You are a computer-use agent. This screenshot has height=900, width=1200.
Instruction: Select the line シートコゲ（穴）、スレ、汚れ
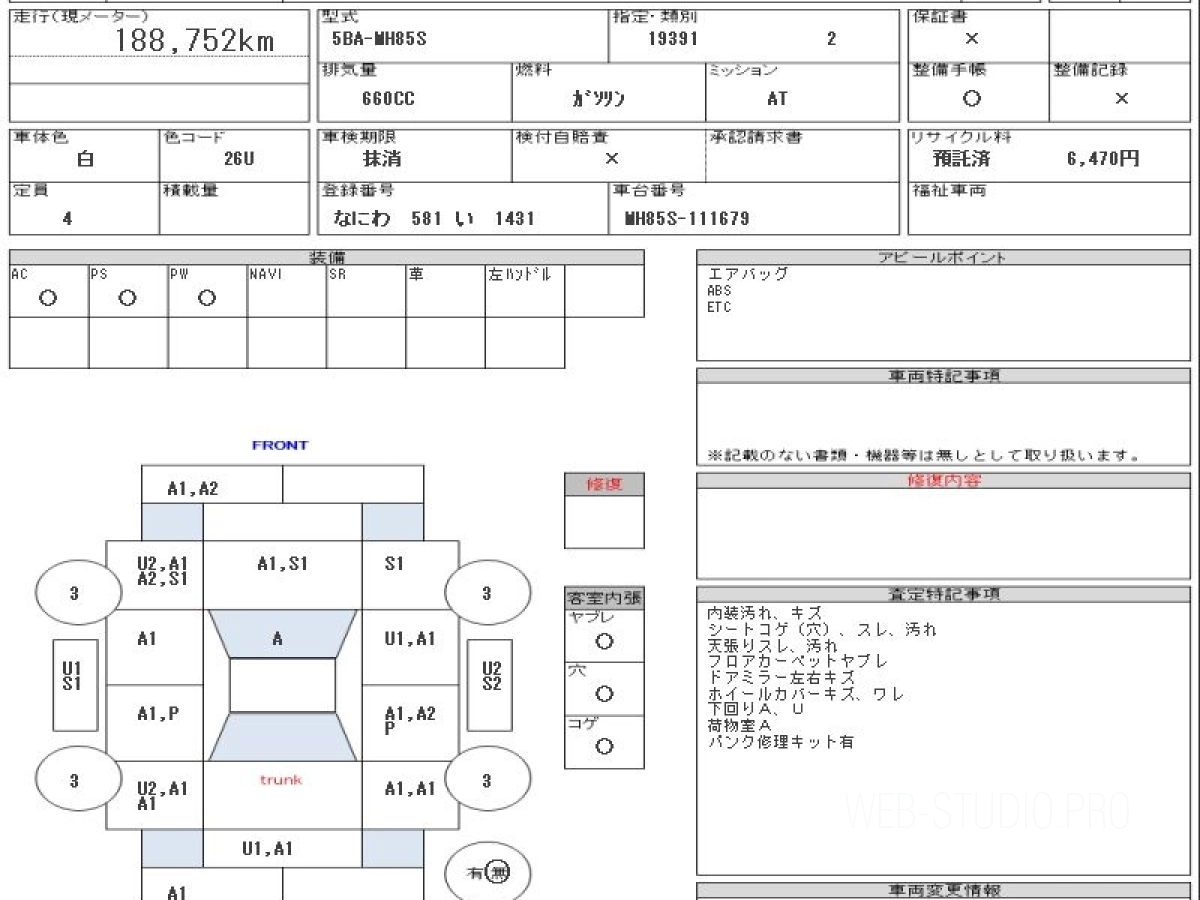coord(822,629)
